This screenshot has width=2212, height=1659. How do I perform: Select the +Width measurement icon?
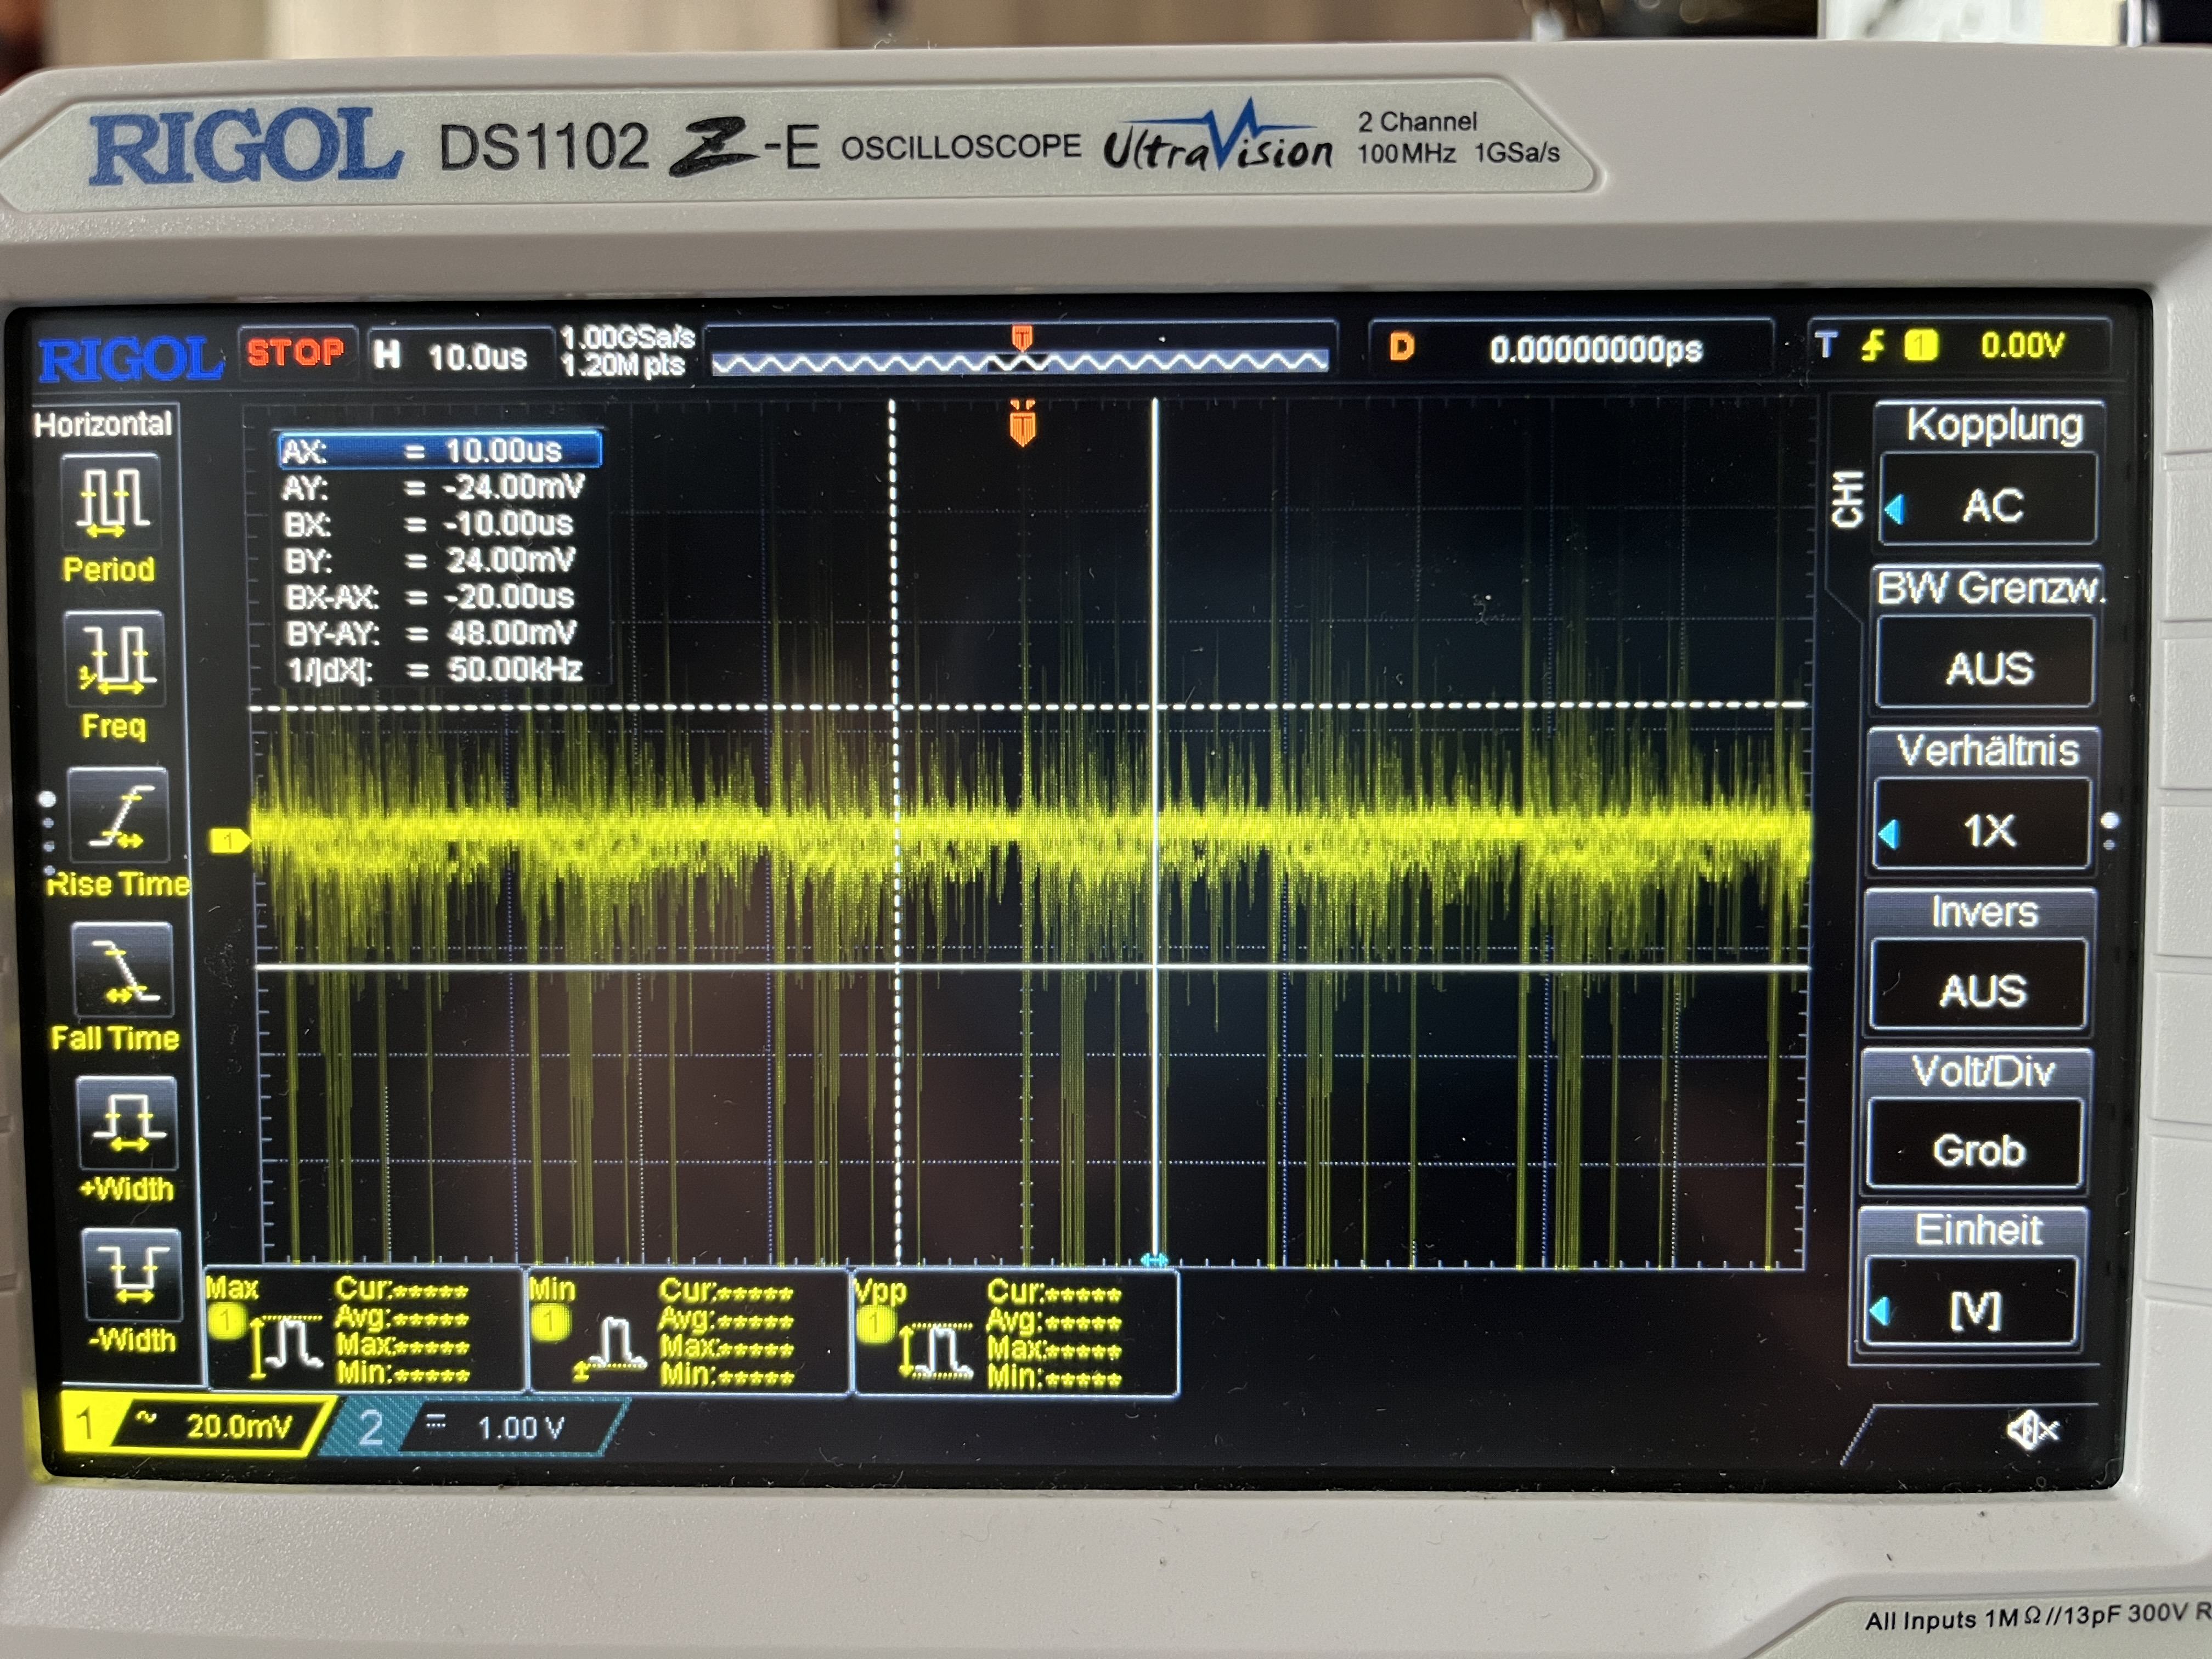127,1124
